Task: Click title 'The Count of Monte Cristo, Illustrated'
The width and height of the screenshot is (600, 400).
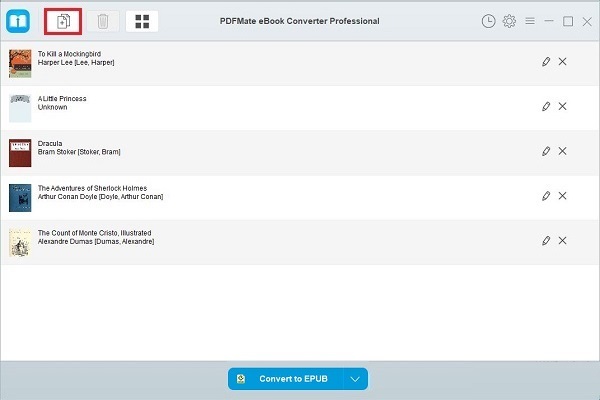Action: coord(95,233)
